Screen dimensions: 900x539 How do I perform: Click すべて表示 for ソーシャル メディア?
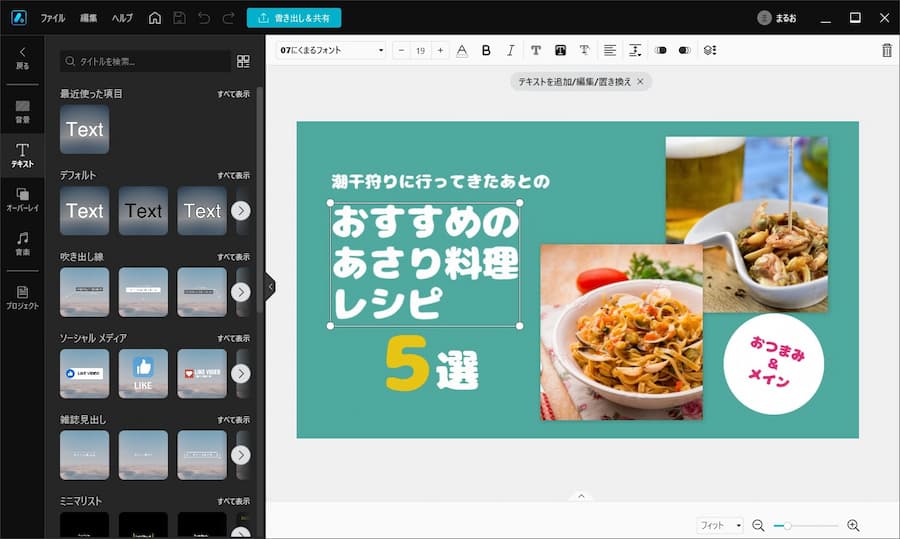coord(234,338)
